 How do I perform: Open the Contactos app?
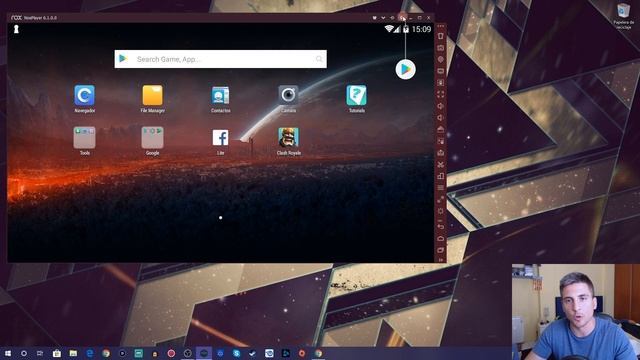tap(220, 95)
